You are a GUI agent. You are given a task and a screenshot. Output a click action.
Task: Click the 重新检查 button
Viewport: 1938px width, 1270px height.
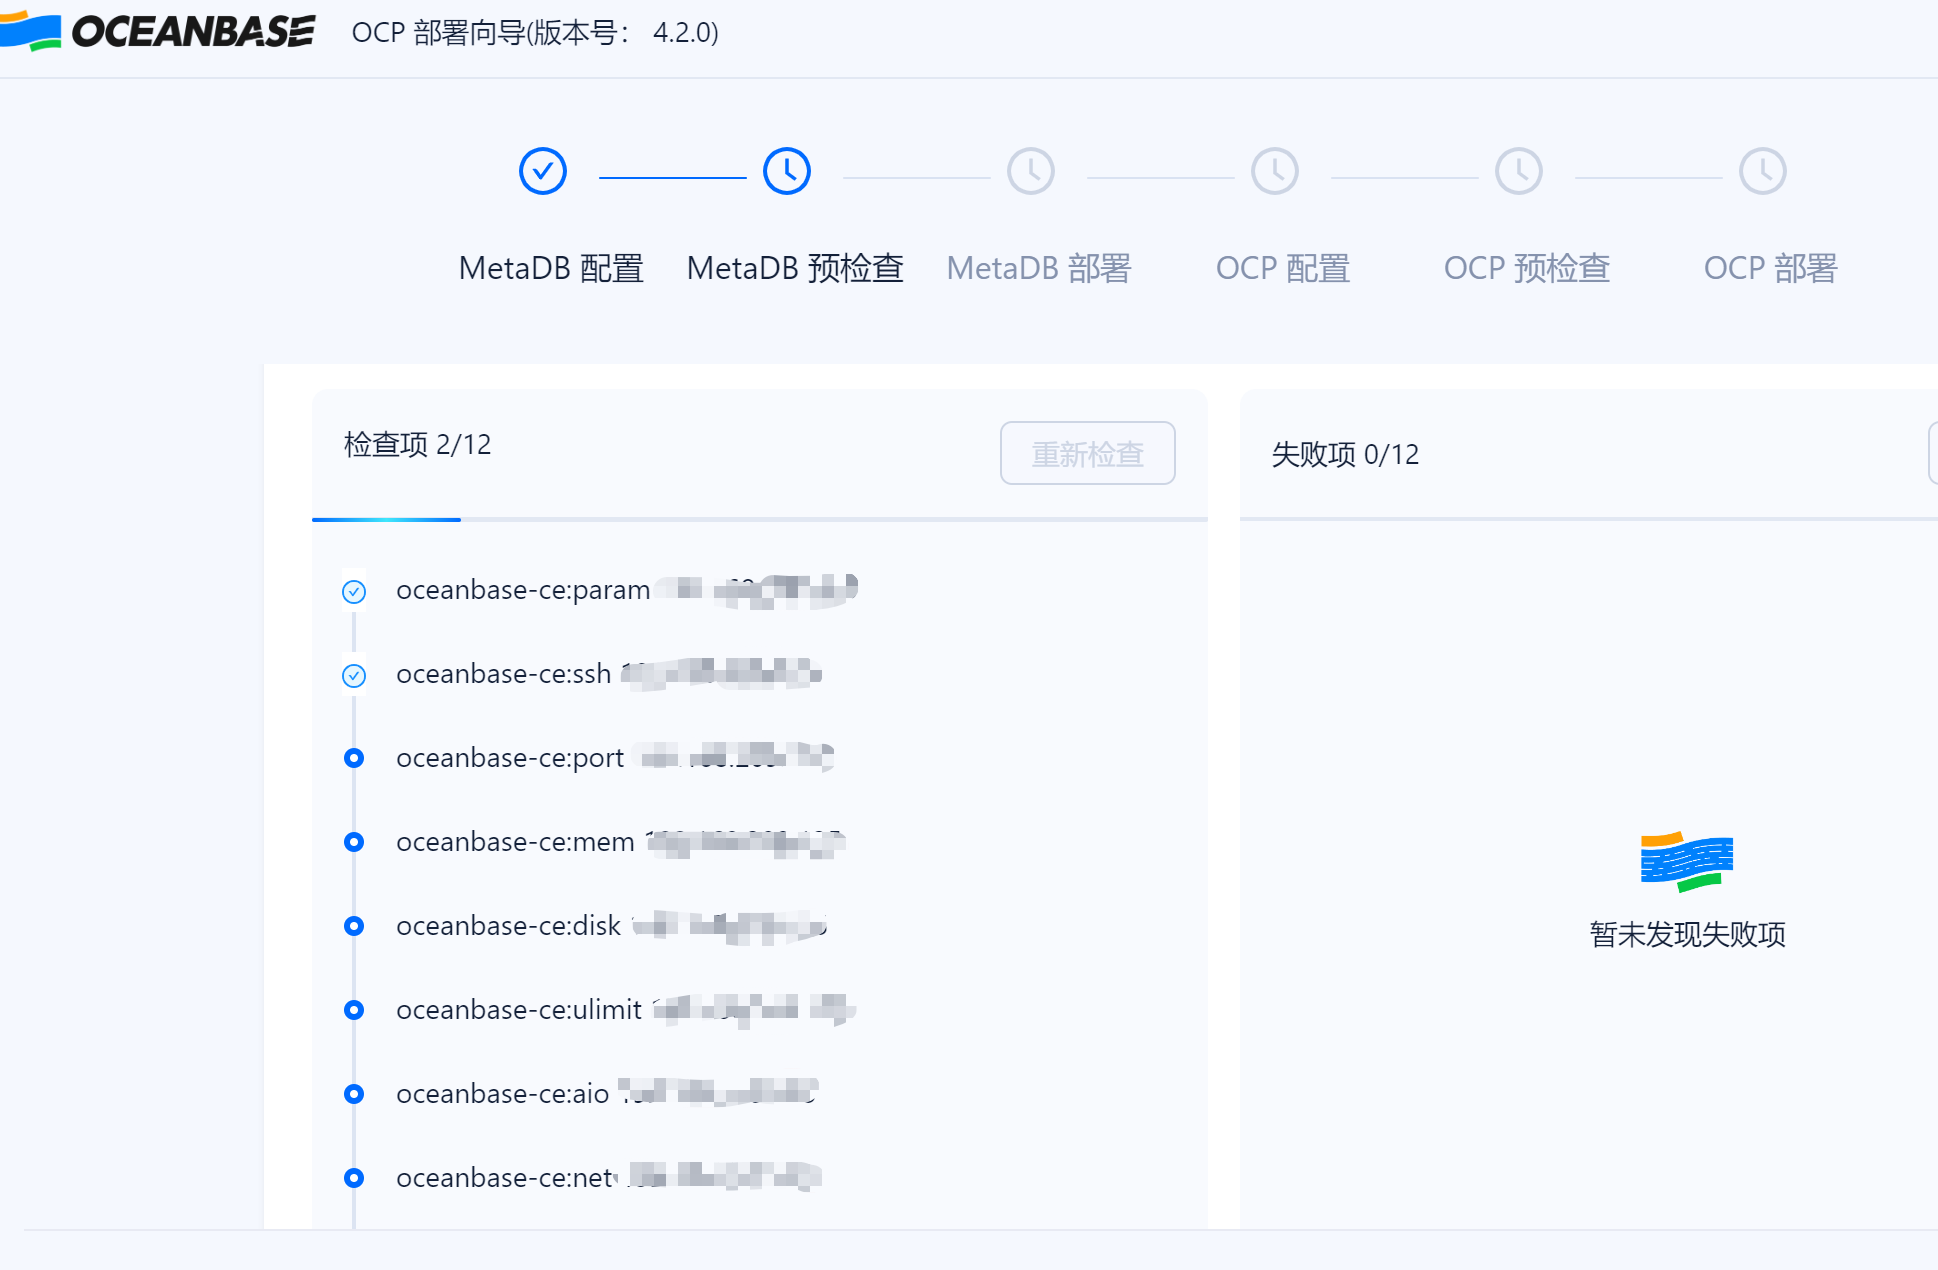click(x=1088, y=453)
